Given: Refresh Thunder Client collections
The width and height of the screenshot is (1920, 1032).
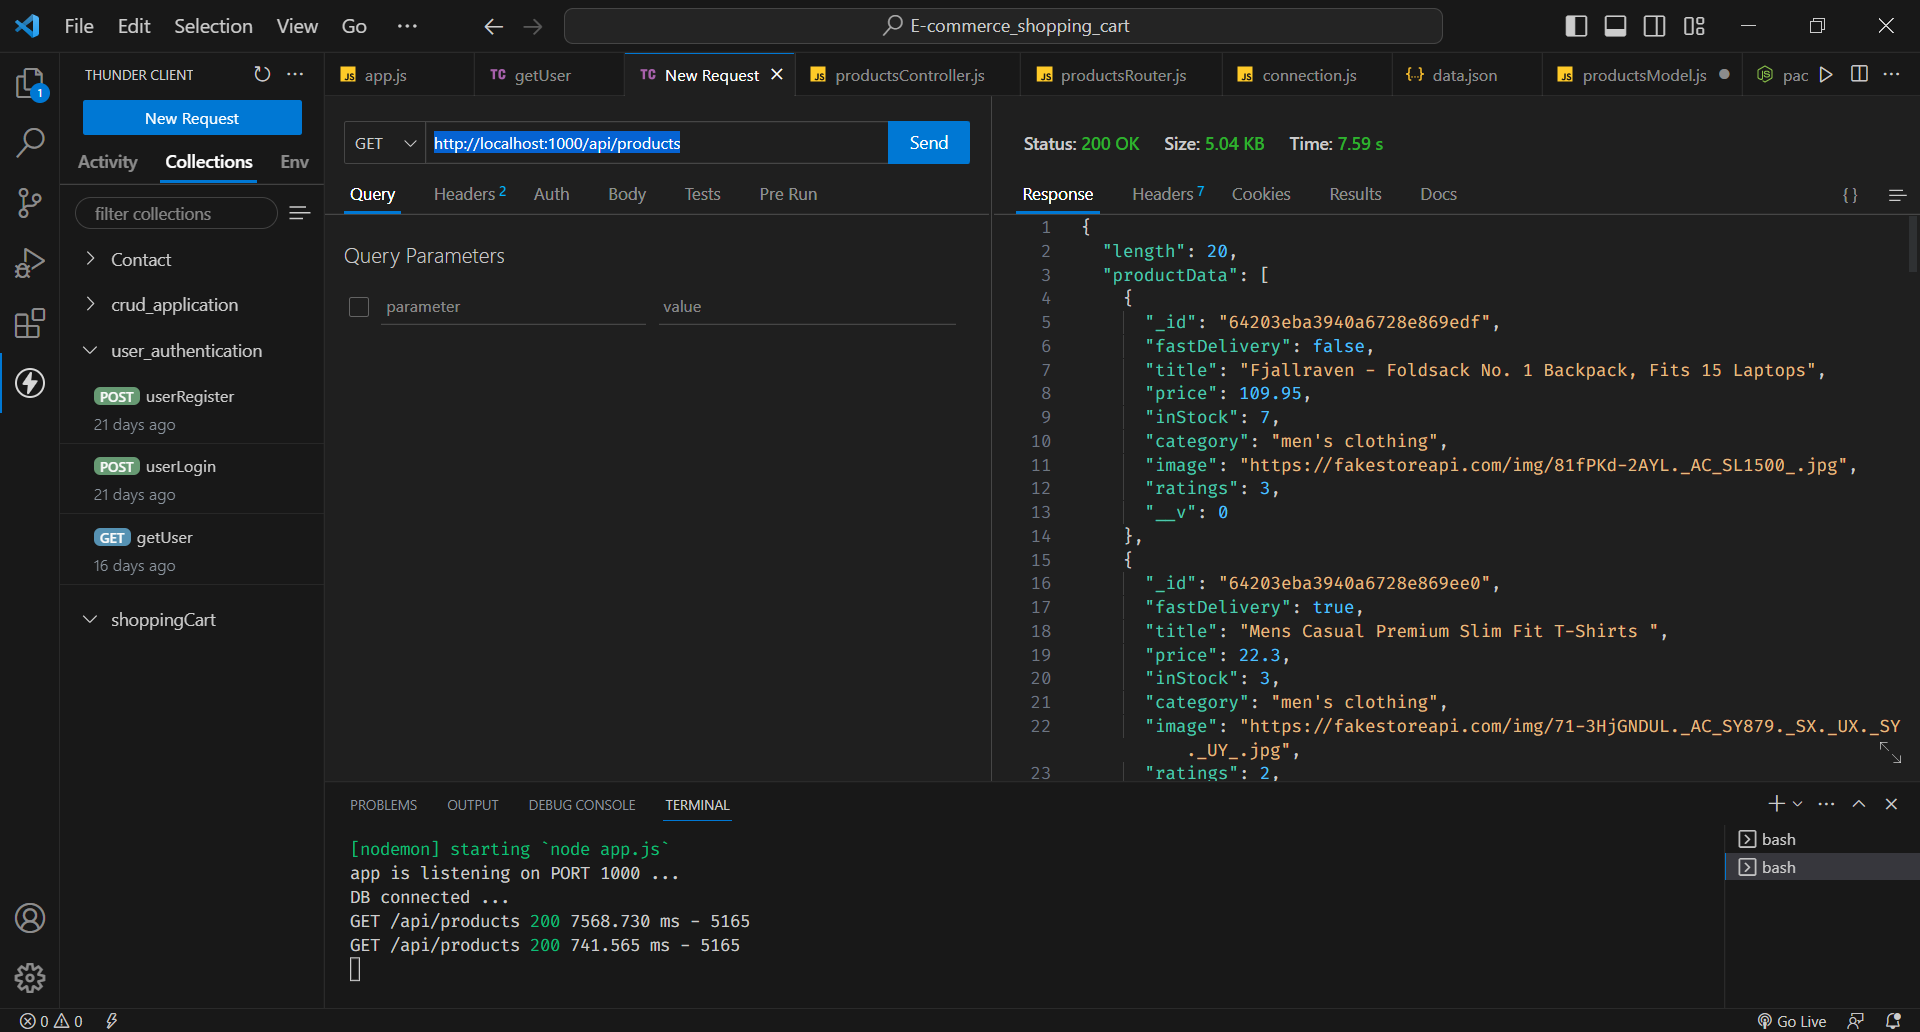Looking at the screenshot, I should [x=261, y=74].
